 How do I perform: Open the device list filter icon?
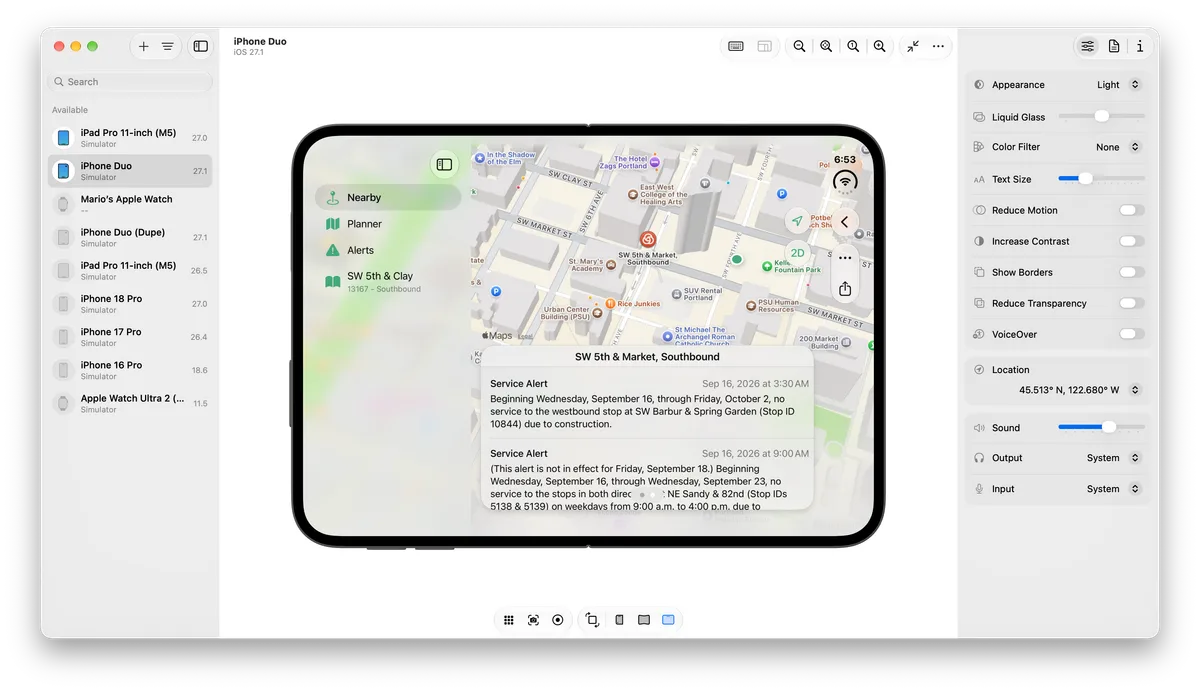tap(167, 46)
